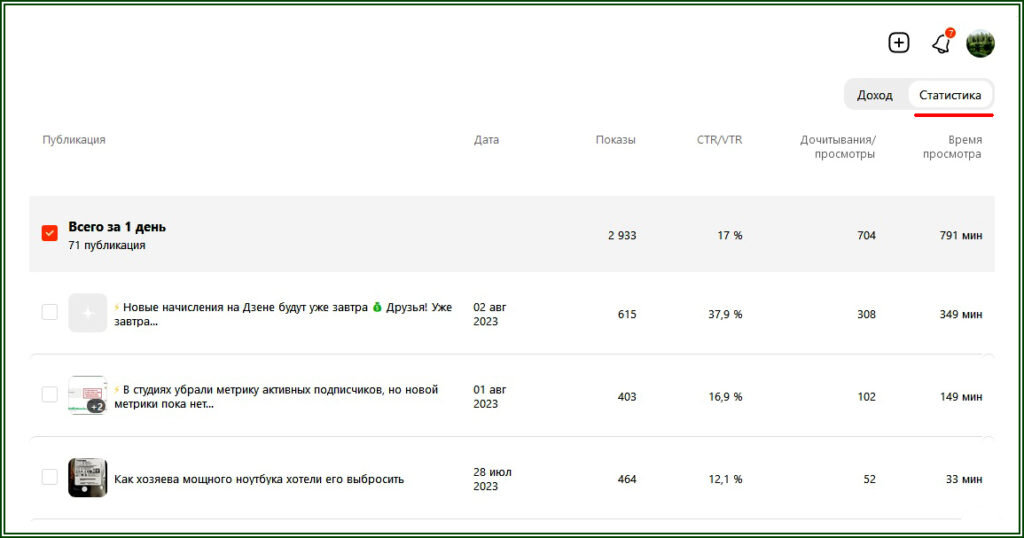Tick the checkbox for В студиях убрали post
Viewport: 1024px width, 538px height.
click(x=49, y=394)
